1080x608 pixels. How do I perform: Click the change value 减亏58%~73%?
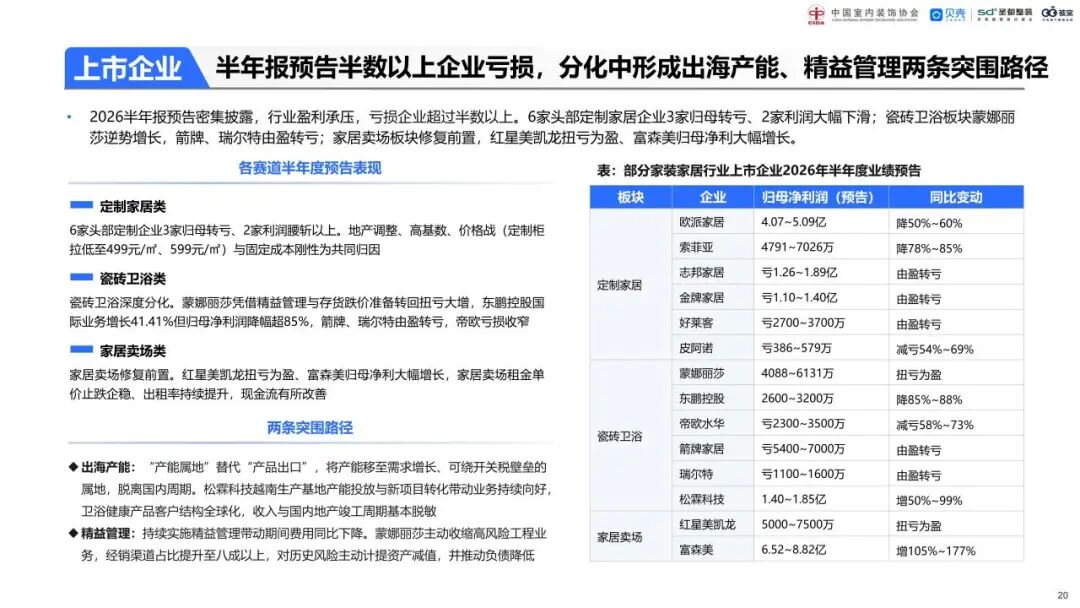(934, 426)
